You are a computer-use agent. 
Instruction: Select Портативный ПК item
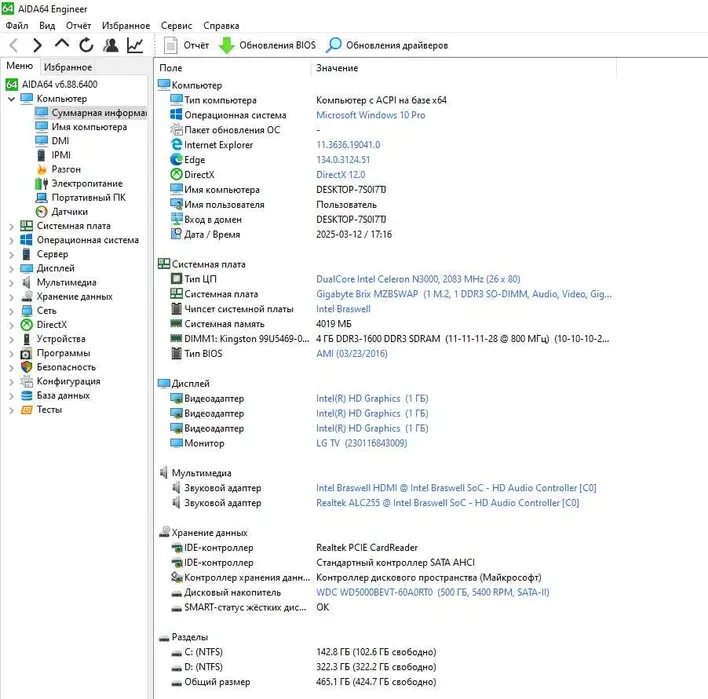[81, 197]
